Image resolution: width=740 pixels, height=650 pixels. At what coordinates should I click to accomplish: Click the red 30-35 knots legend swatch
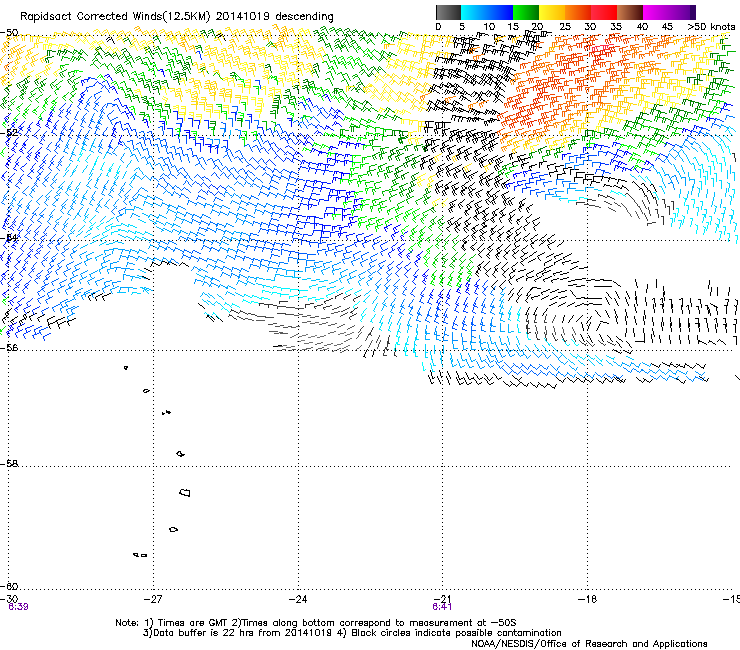click(x=603, y=12)
